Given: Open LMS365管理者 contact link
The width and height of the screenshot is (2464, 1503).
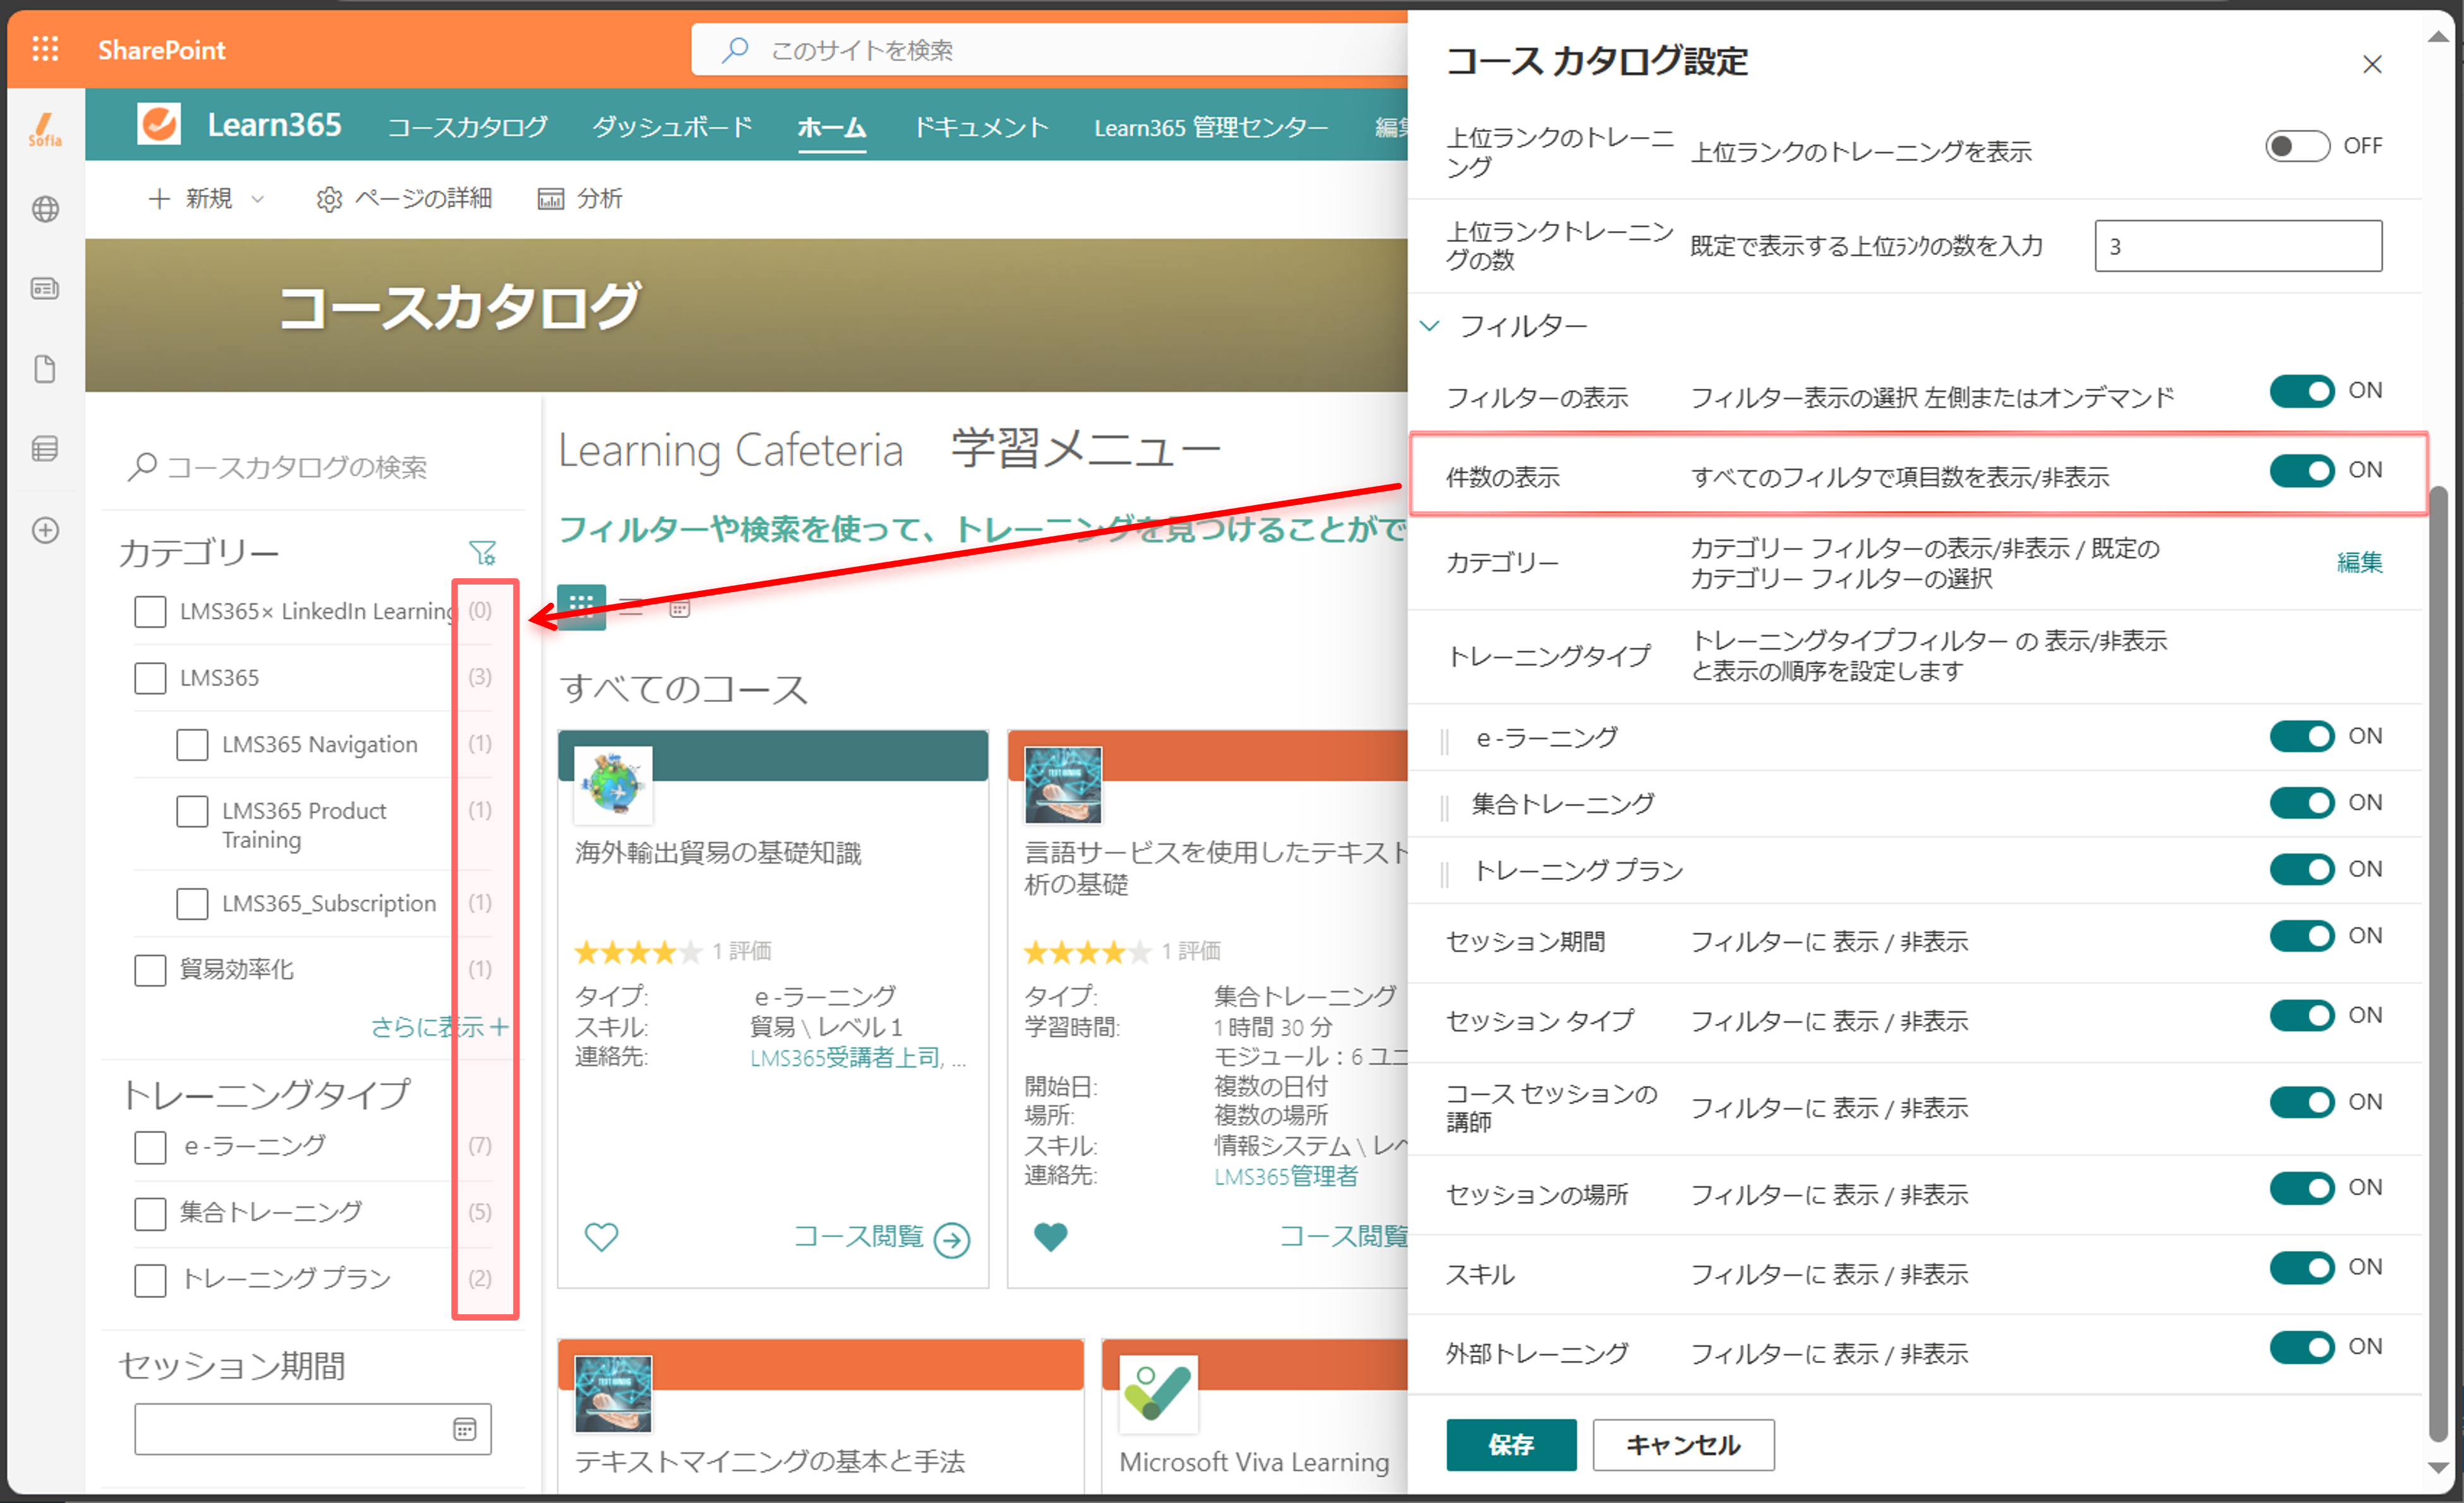Looking at the screenshot, I should [1286, 1176].
